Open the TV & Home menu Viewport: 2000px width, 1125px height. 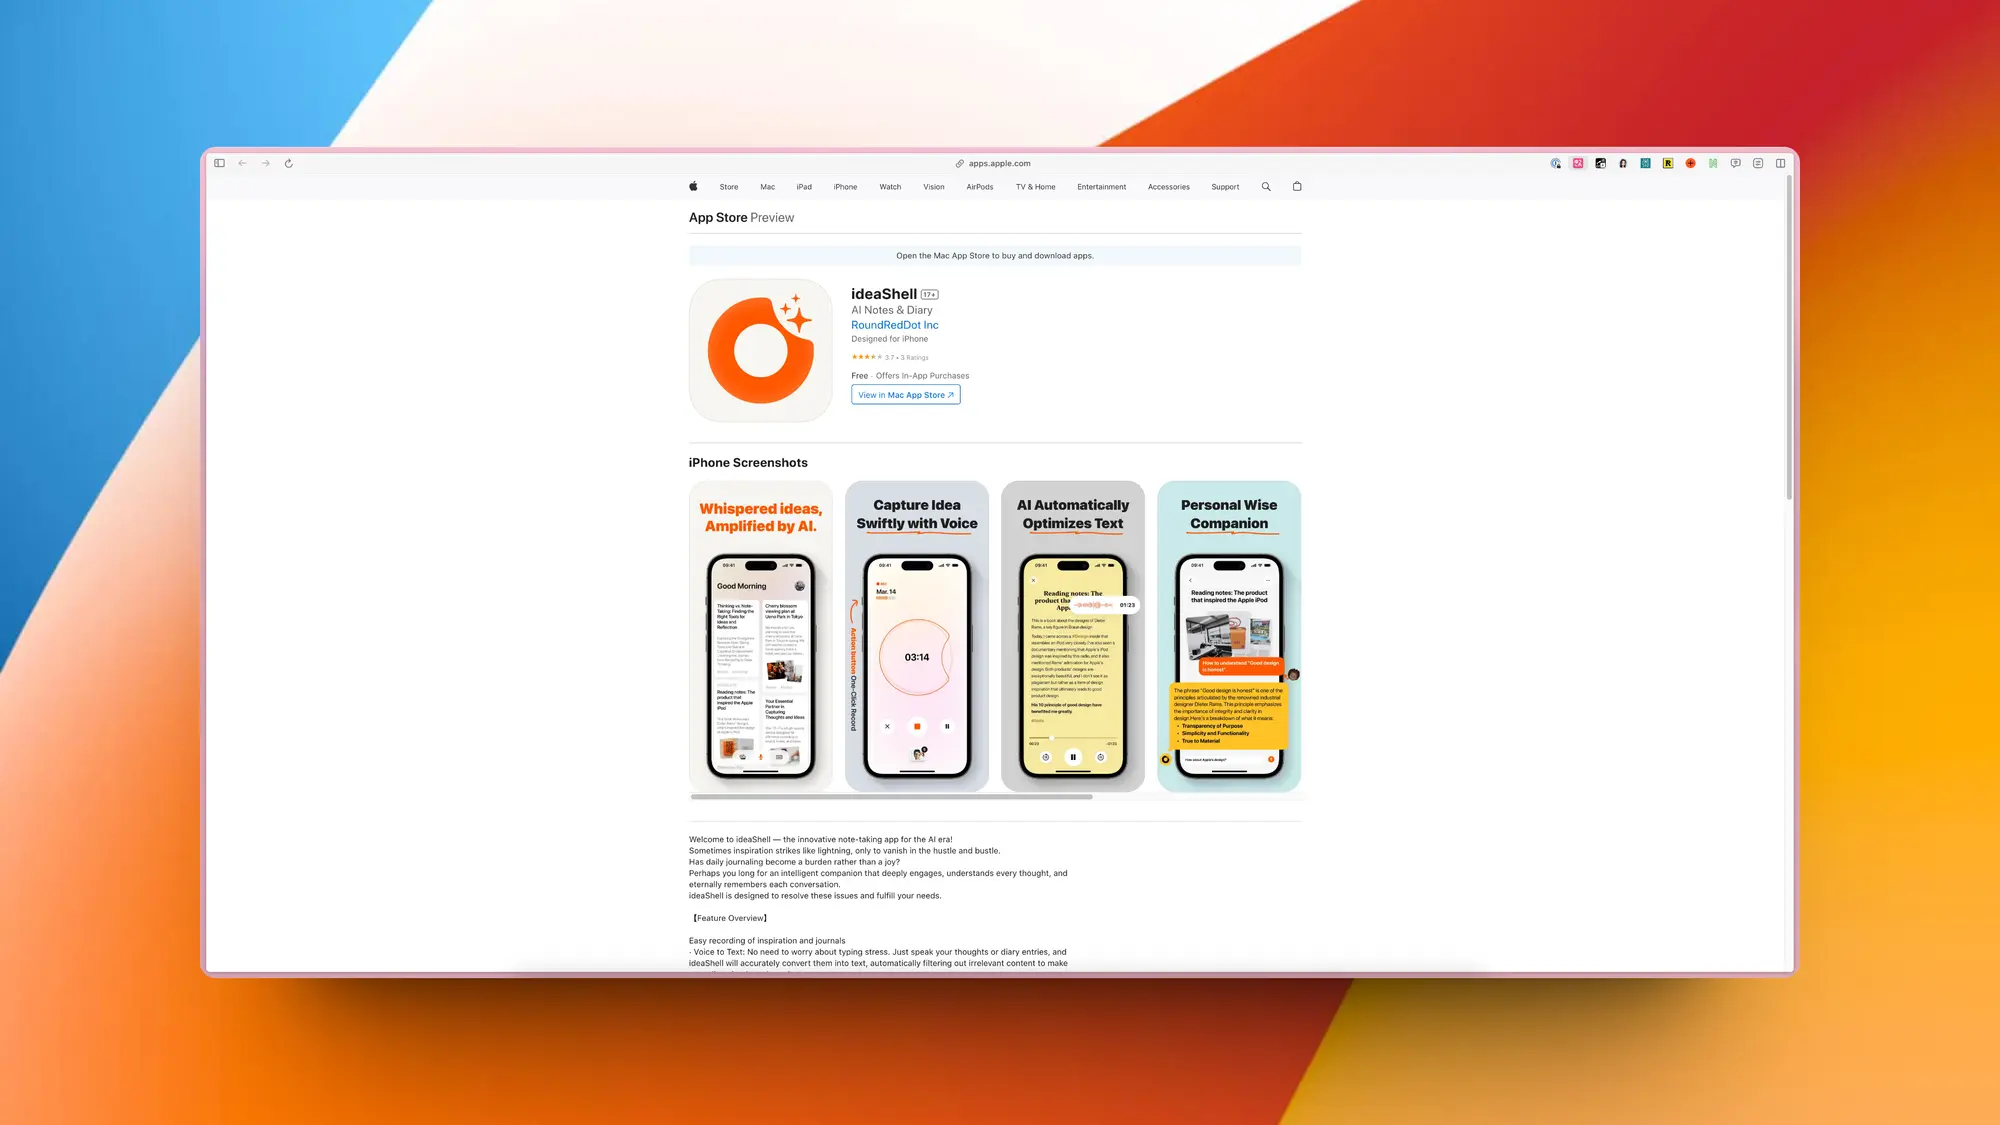click(x=1036, y=187)
